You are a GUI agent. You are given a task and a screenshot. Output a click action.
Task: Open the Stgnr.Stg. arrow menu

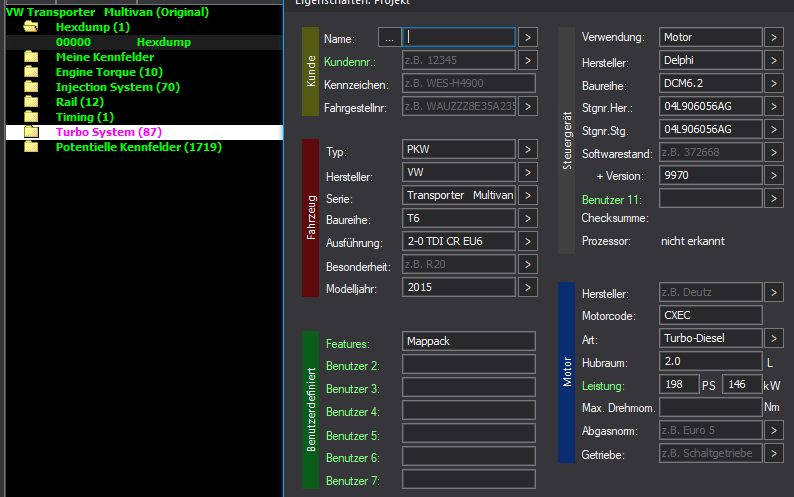coord(774,130)
